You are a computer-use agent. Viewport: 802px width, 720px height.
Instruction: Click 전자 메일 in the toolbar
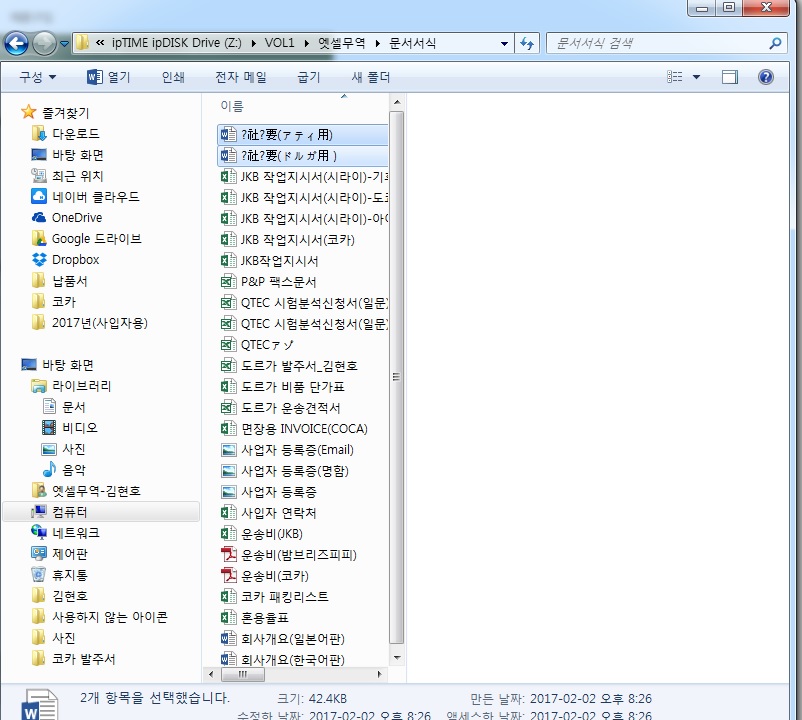click(x=241, y=77)
